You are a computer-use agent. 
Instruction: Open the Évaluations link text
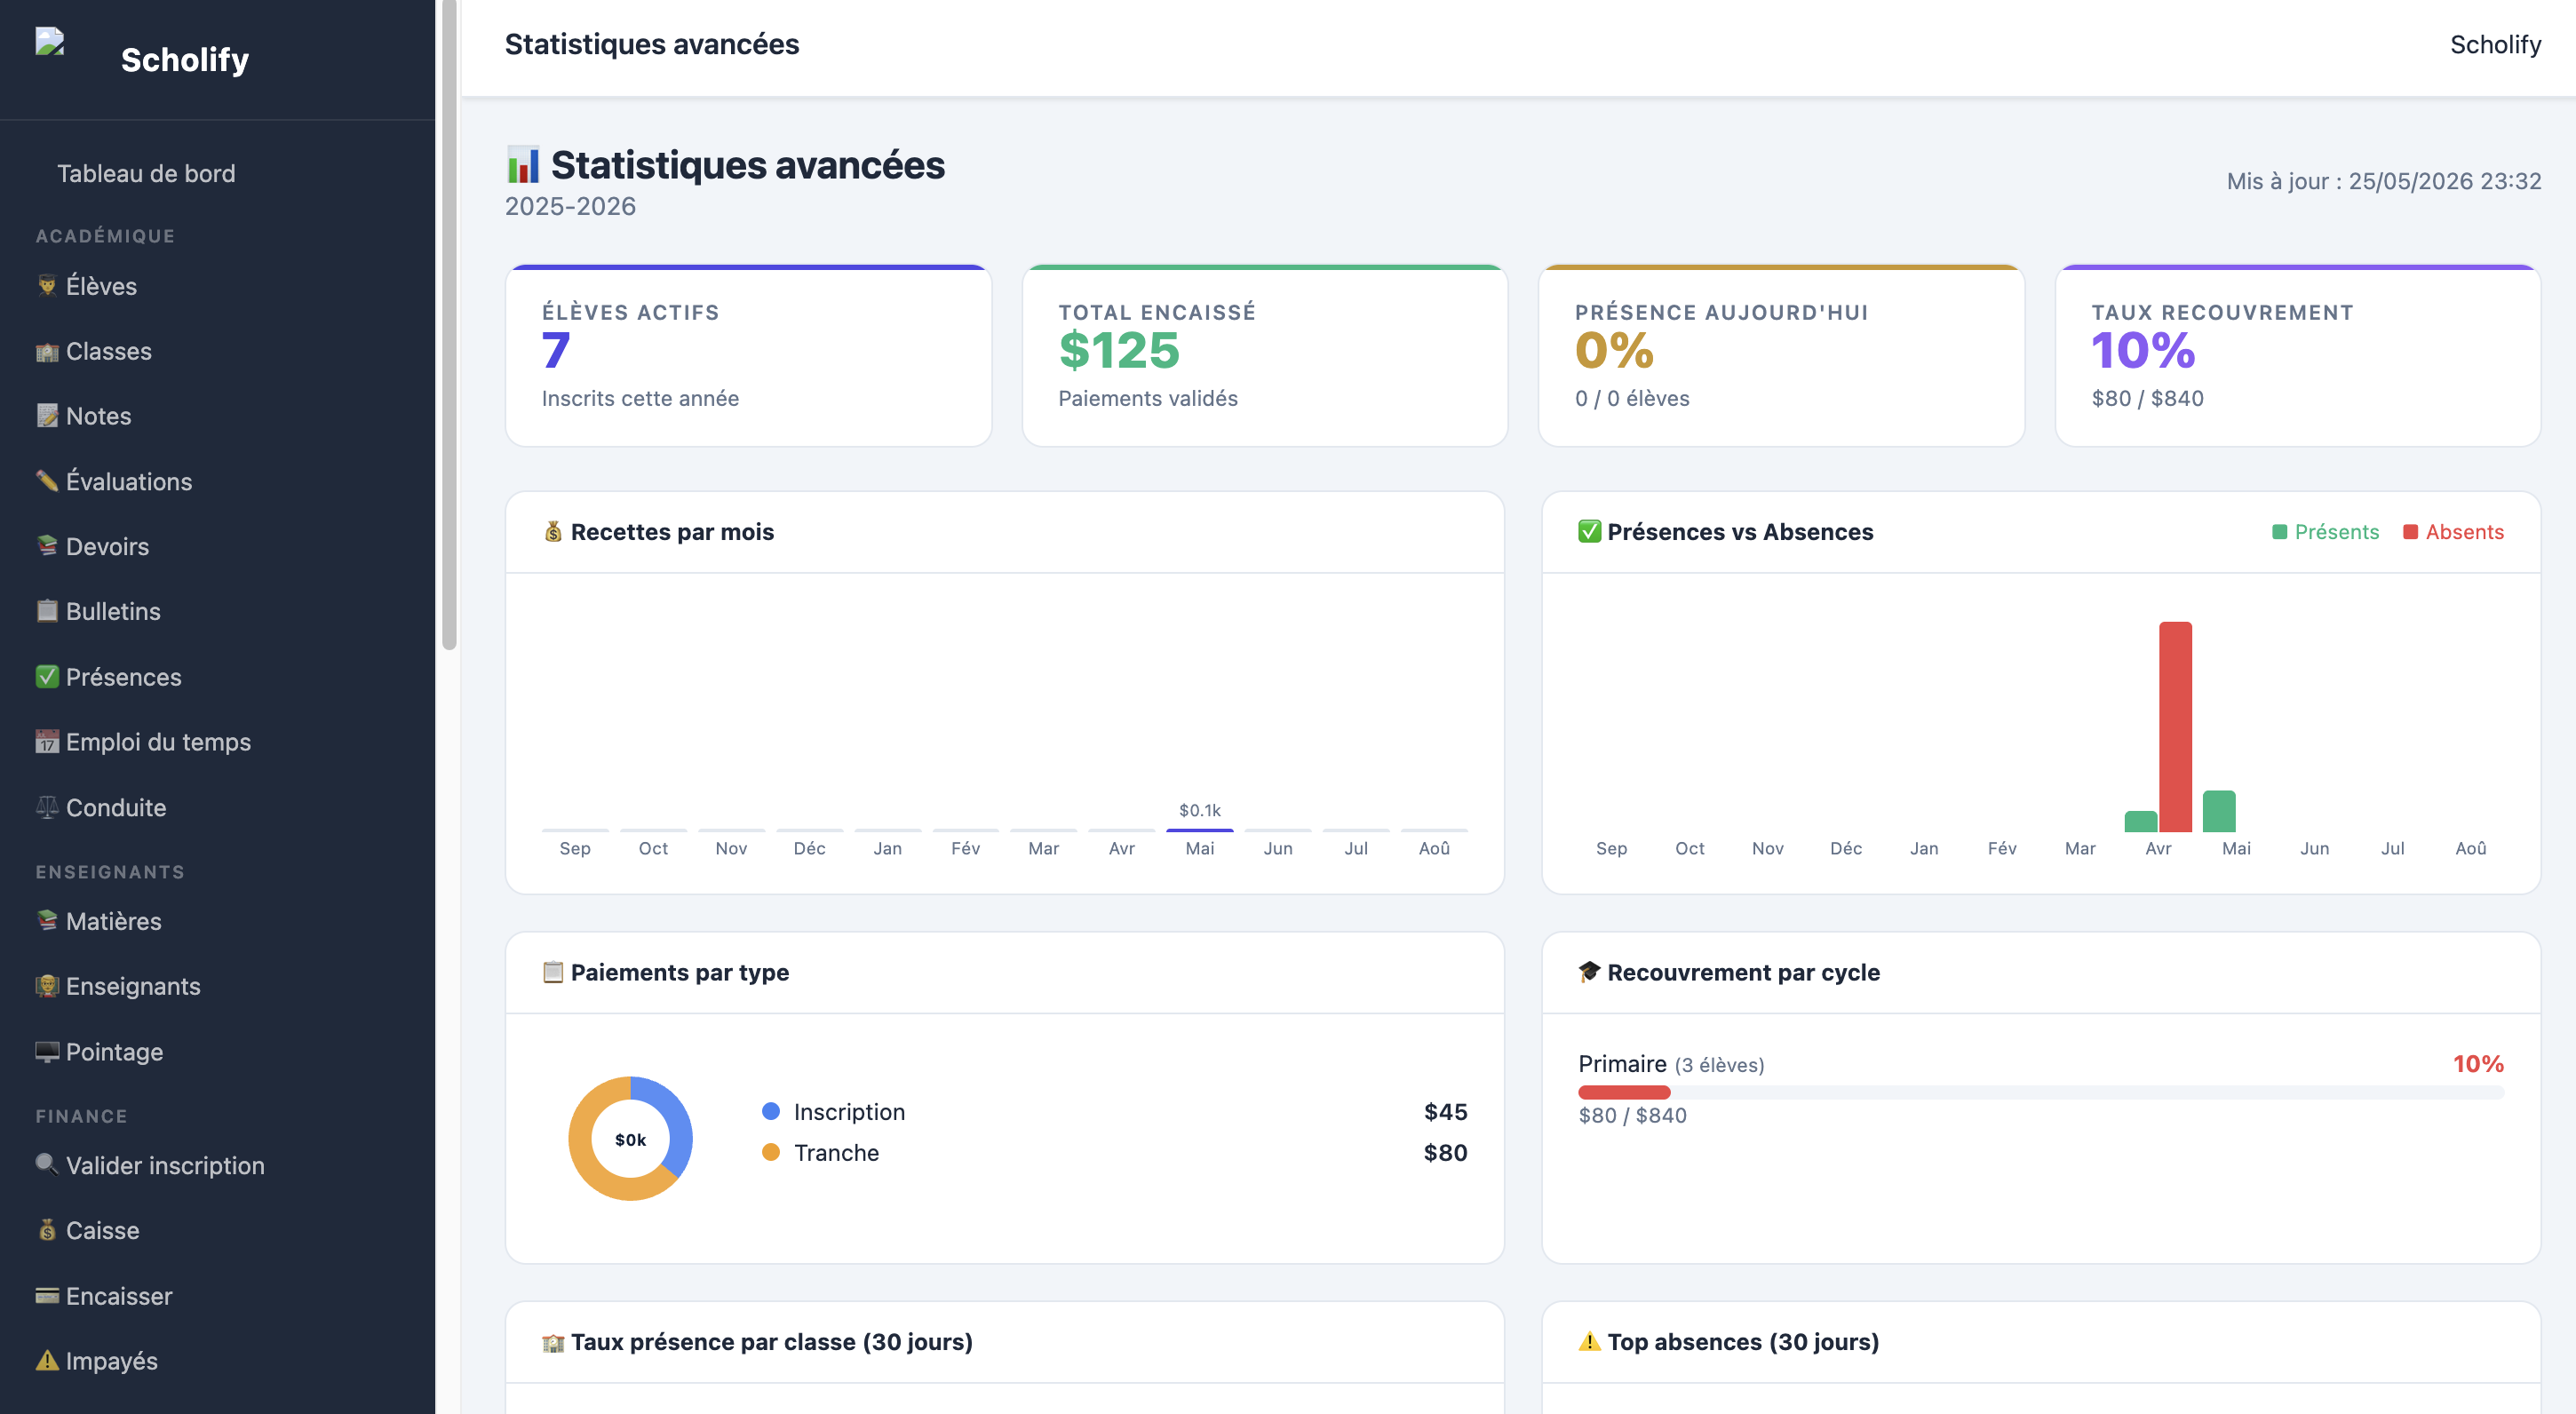pos(129,481)
